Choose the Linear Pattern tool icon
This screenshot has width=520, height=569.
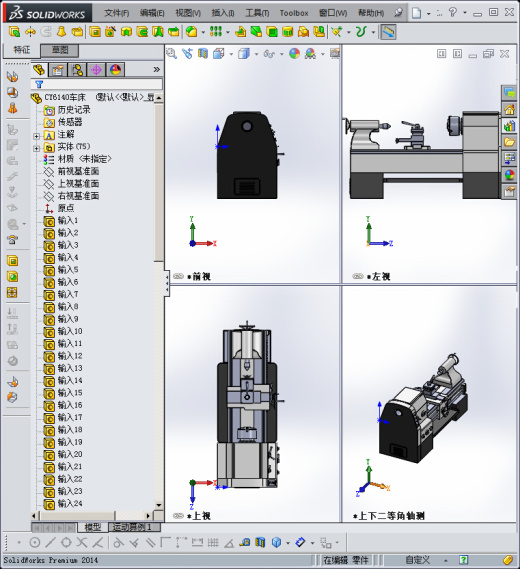pos(216,32)
